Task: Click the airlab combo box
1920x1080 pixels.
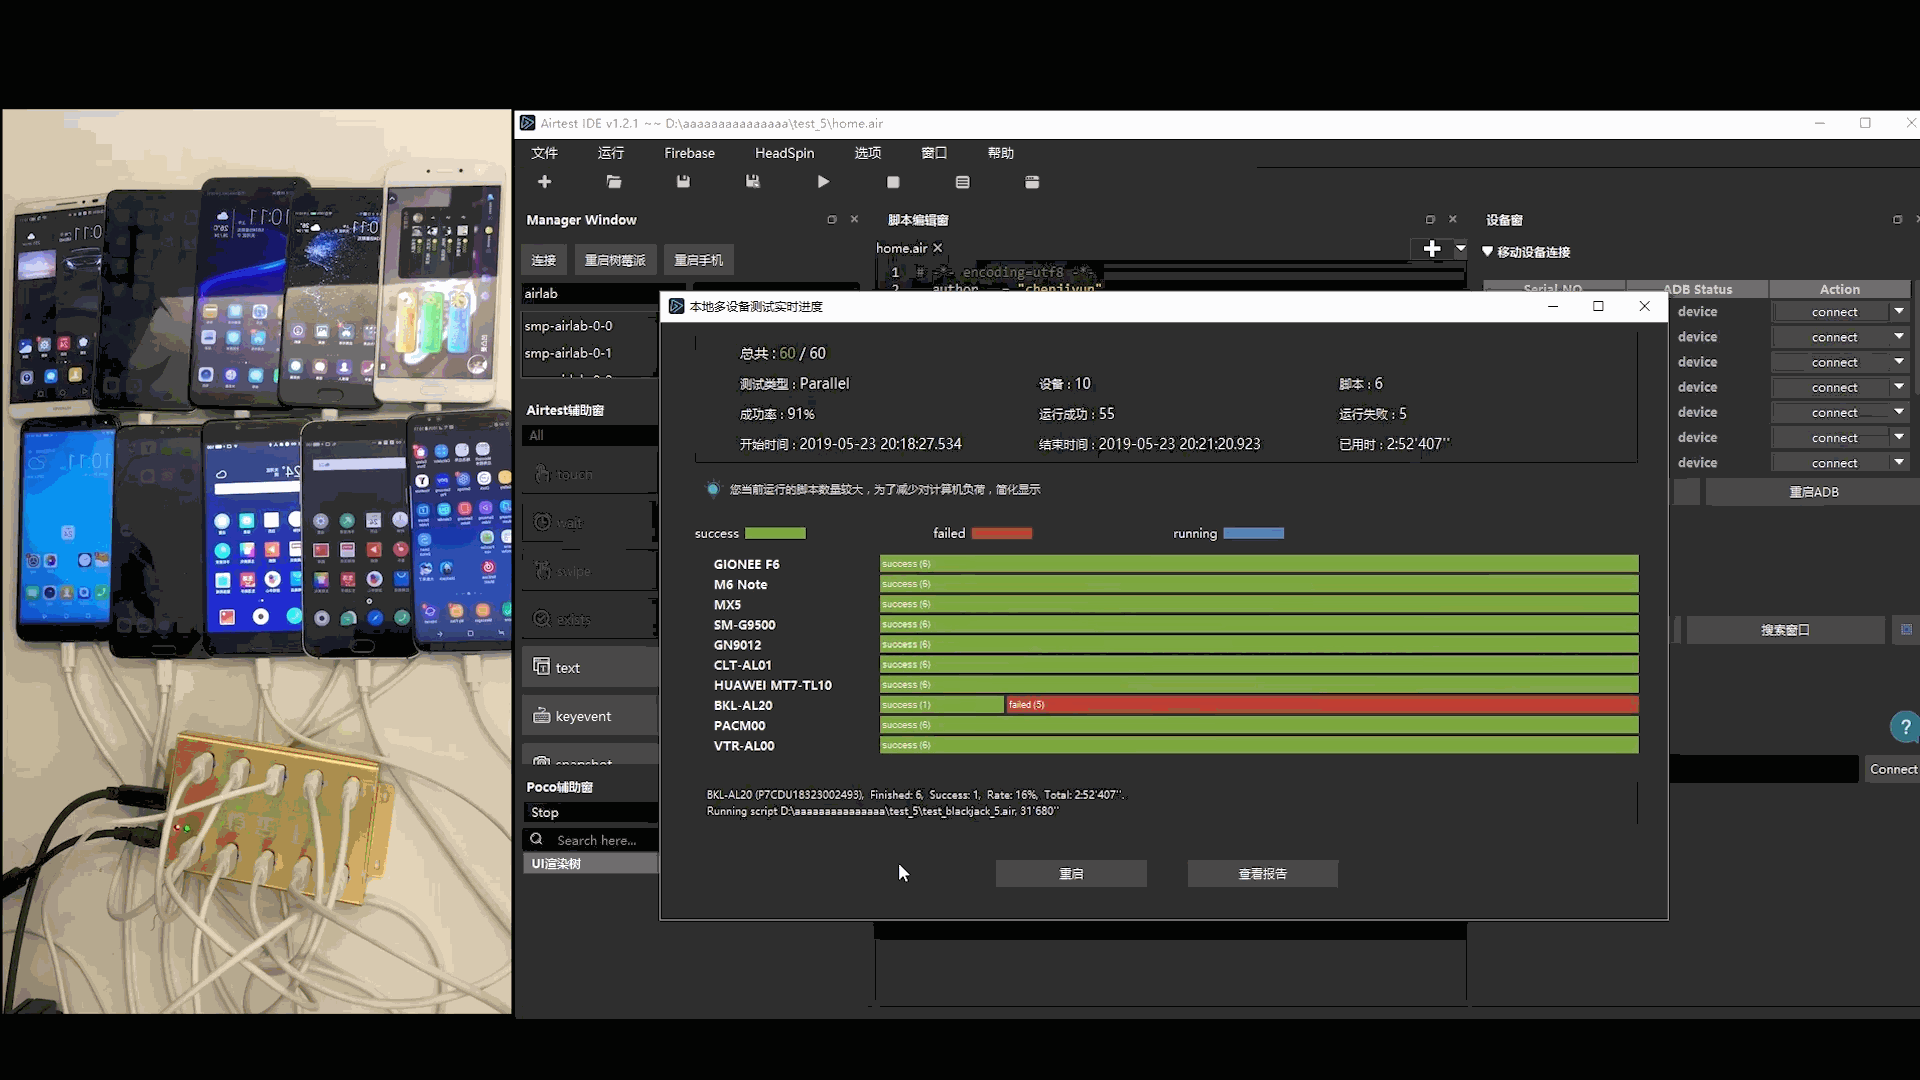Action: tap(590, 293)
